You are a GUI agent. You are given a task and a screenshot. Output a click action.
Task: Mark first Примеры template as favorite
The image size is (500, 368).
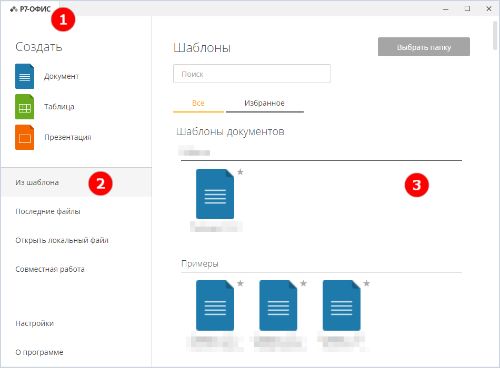[x=240, y=283]
